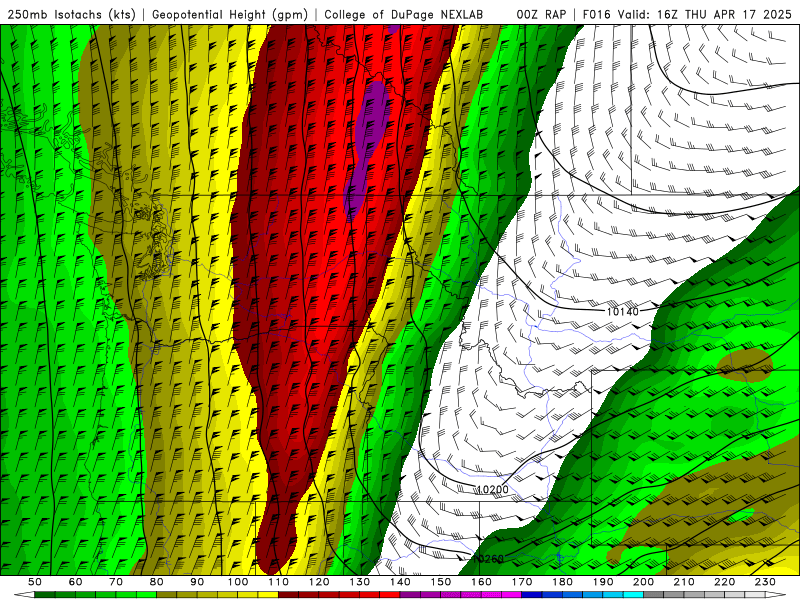The image size is (800, 600).
Task: Click the 110 value on the color scale
Action: pos(278,582)
